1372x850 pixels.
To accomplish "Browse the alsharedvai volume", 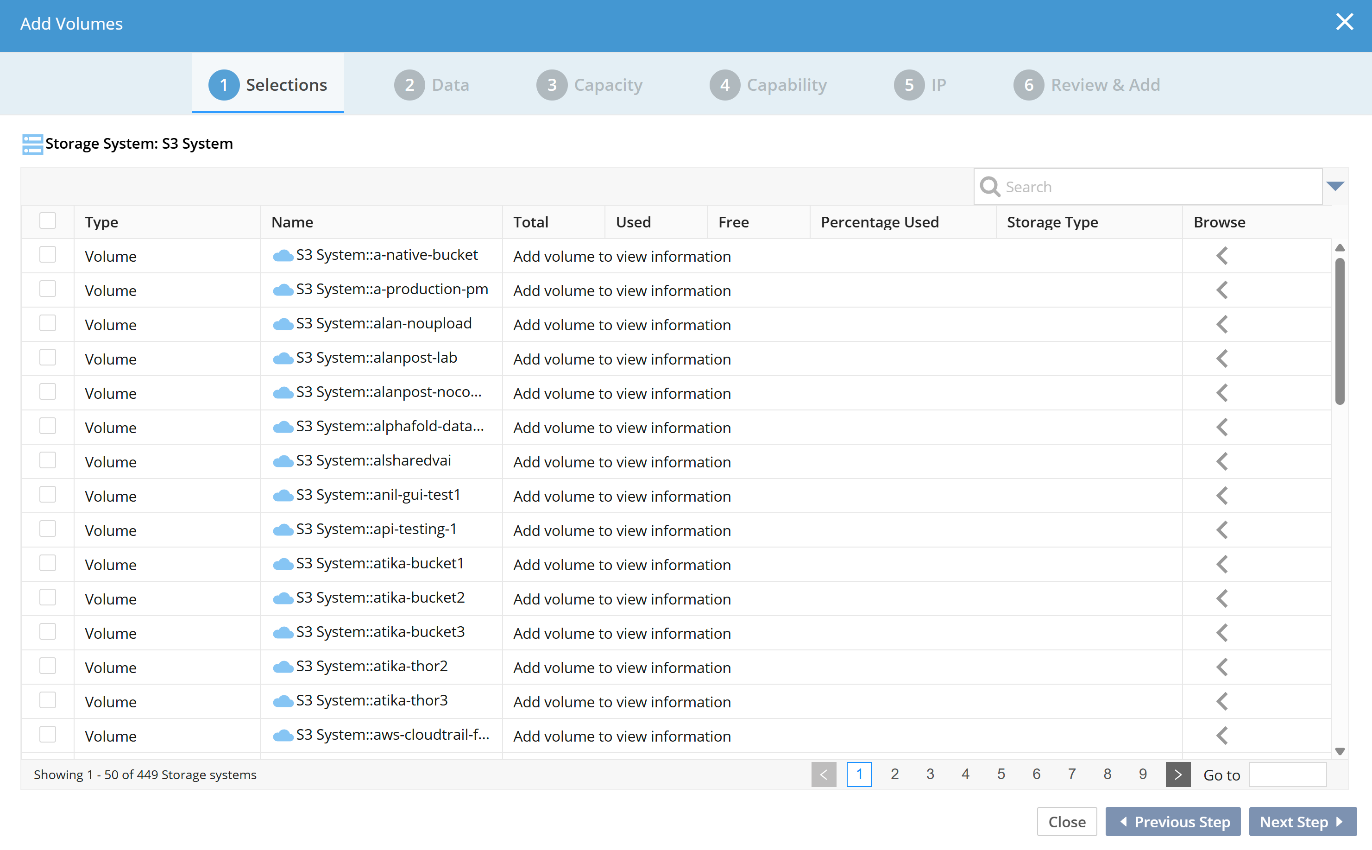I will [1221, 461].
